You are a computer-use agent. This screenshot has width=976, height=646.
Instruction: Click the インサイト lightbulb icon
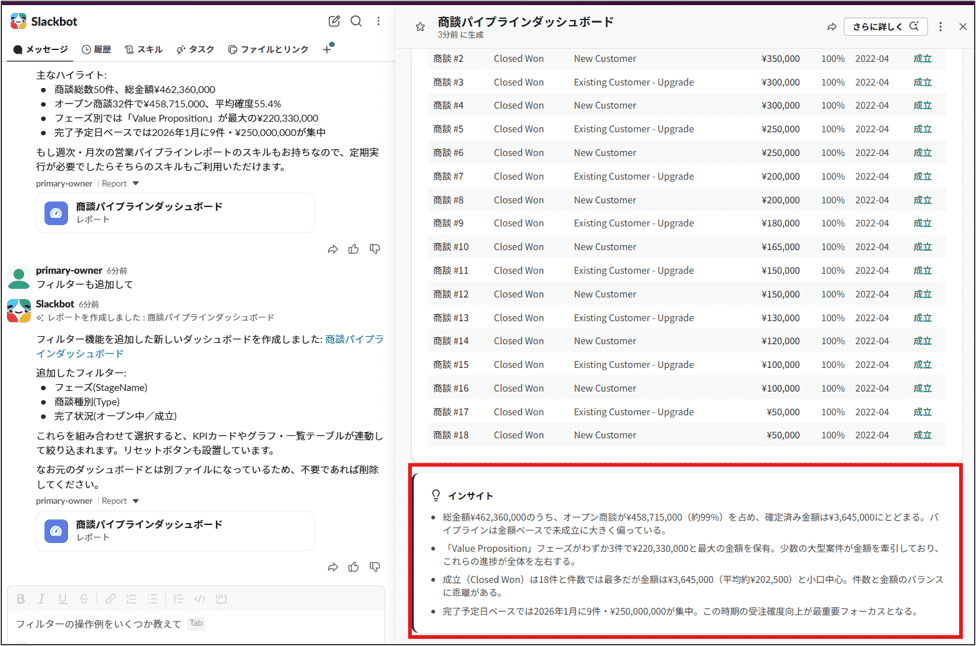(436, 495)
